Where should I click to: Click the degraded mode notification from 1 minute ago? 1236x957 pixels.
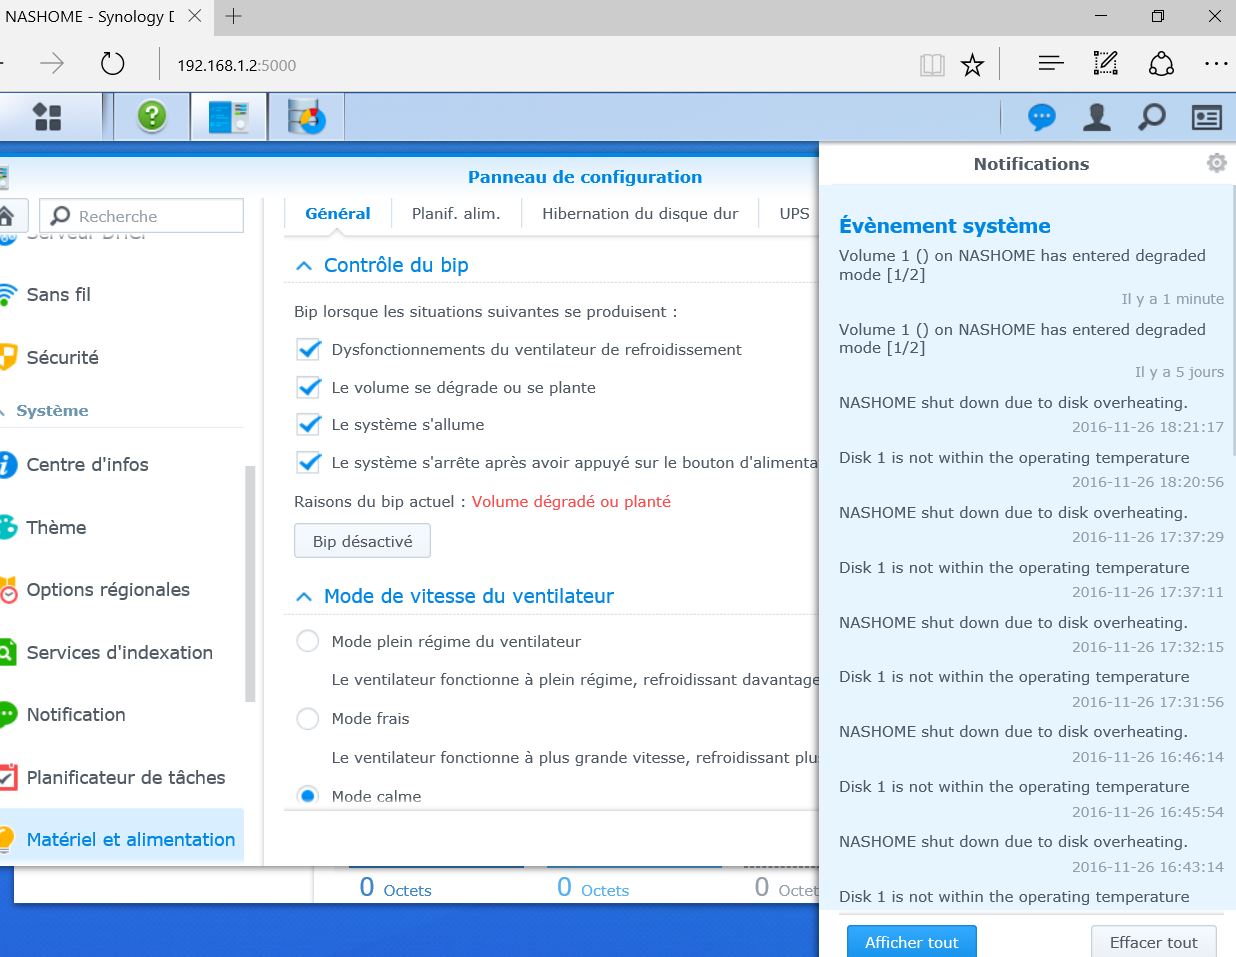[1031, 277]
